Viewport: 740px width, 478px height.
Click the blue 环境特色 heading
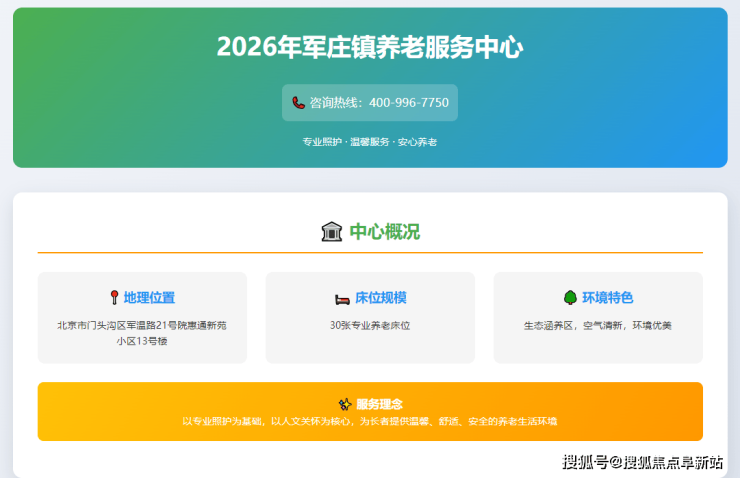click(607, 298)
